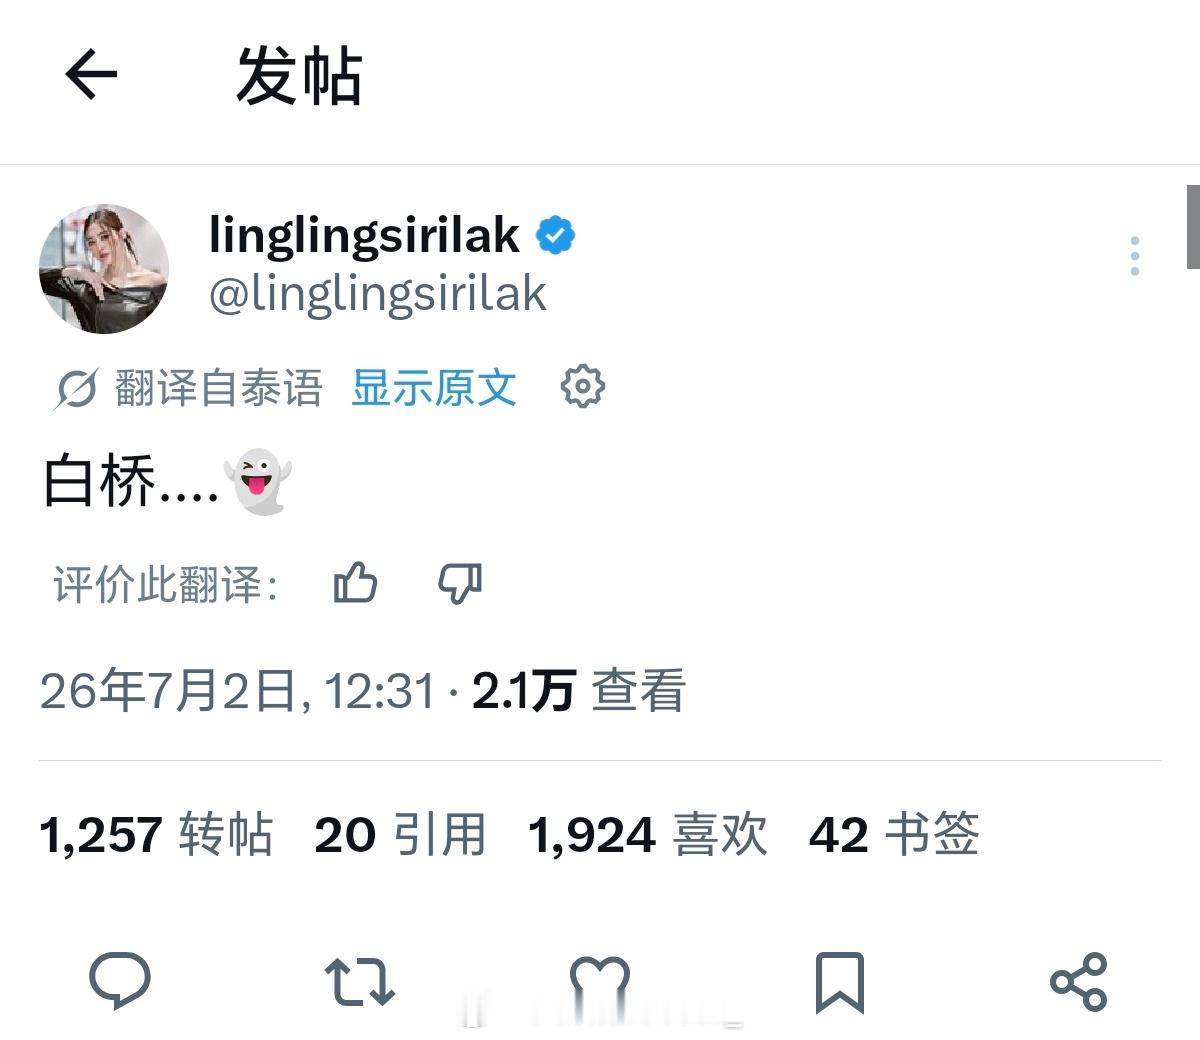The width and height of the screenshot is (1200, 1040).
Task: Tap the repost arrows icon
Action: 360,982
